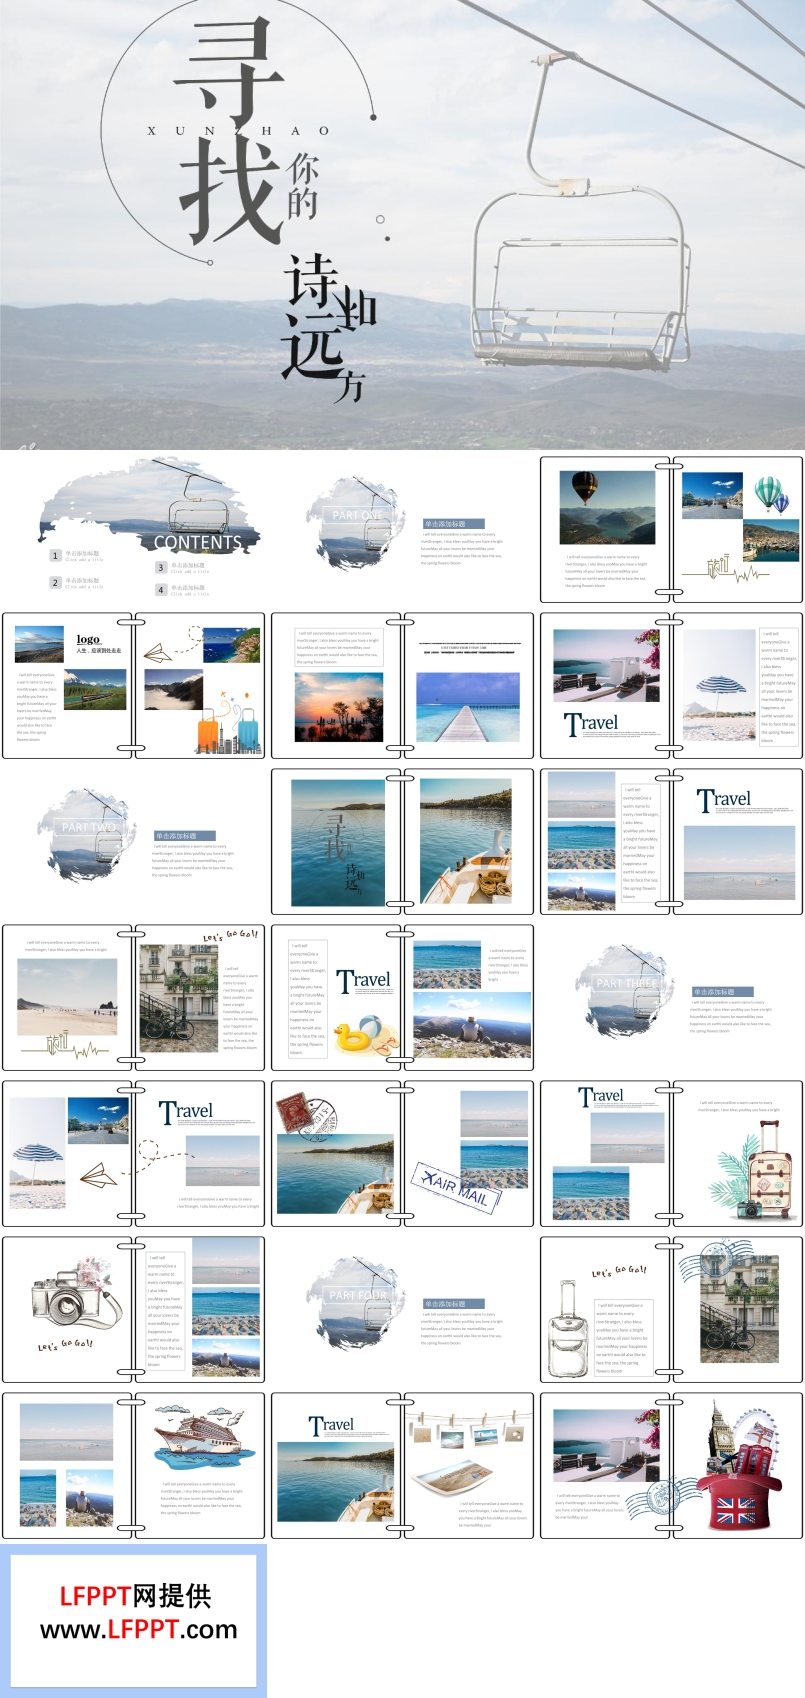Screen dimensions: 805x1698
Task: Select the sunset silhouette photo
Action: click(x=338, y=706)
